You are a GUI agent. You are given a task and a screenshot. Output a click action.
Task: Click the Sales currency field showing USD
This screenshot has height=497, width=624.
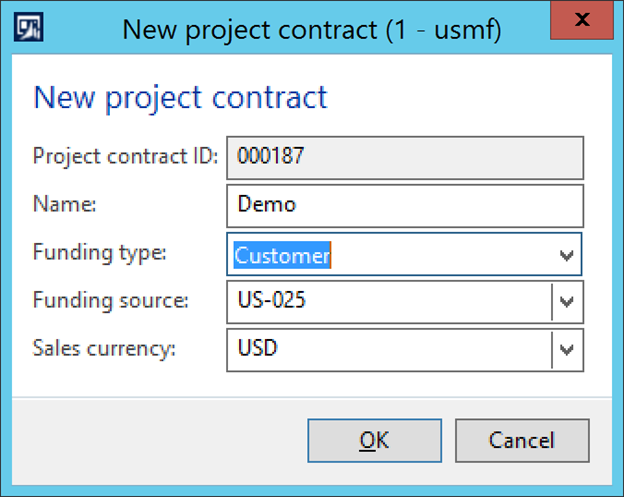(390, 349)
